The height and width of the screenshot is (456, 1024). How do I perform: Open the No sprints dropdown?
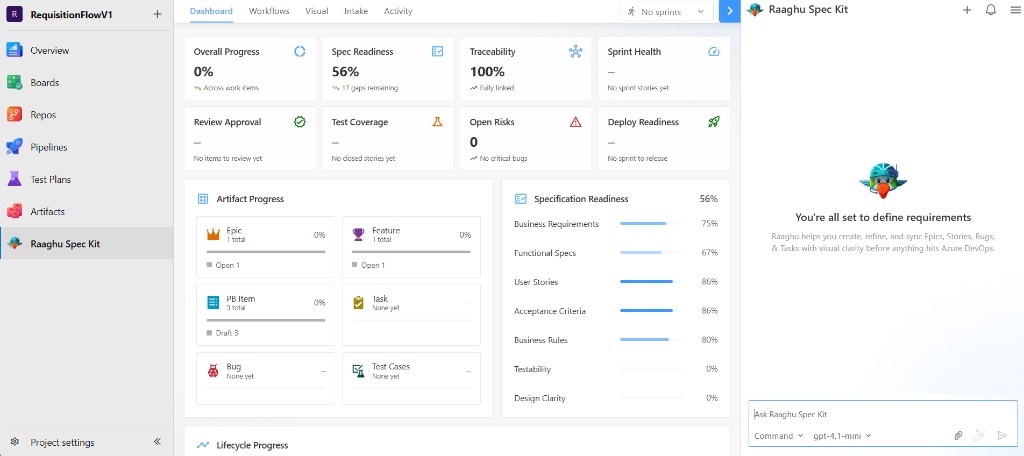[665, 12]
